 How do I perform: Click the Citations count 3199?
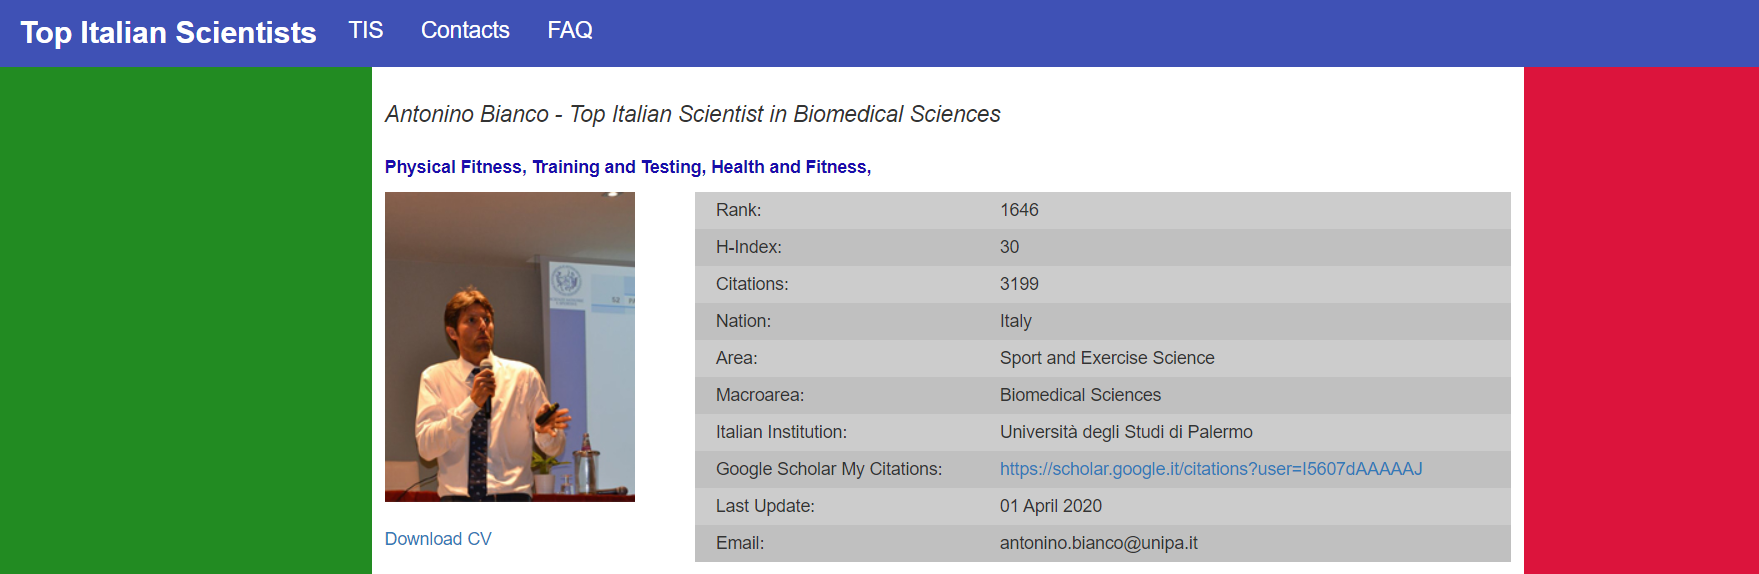tap(1019, 284)
